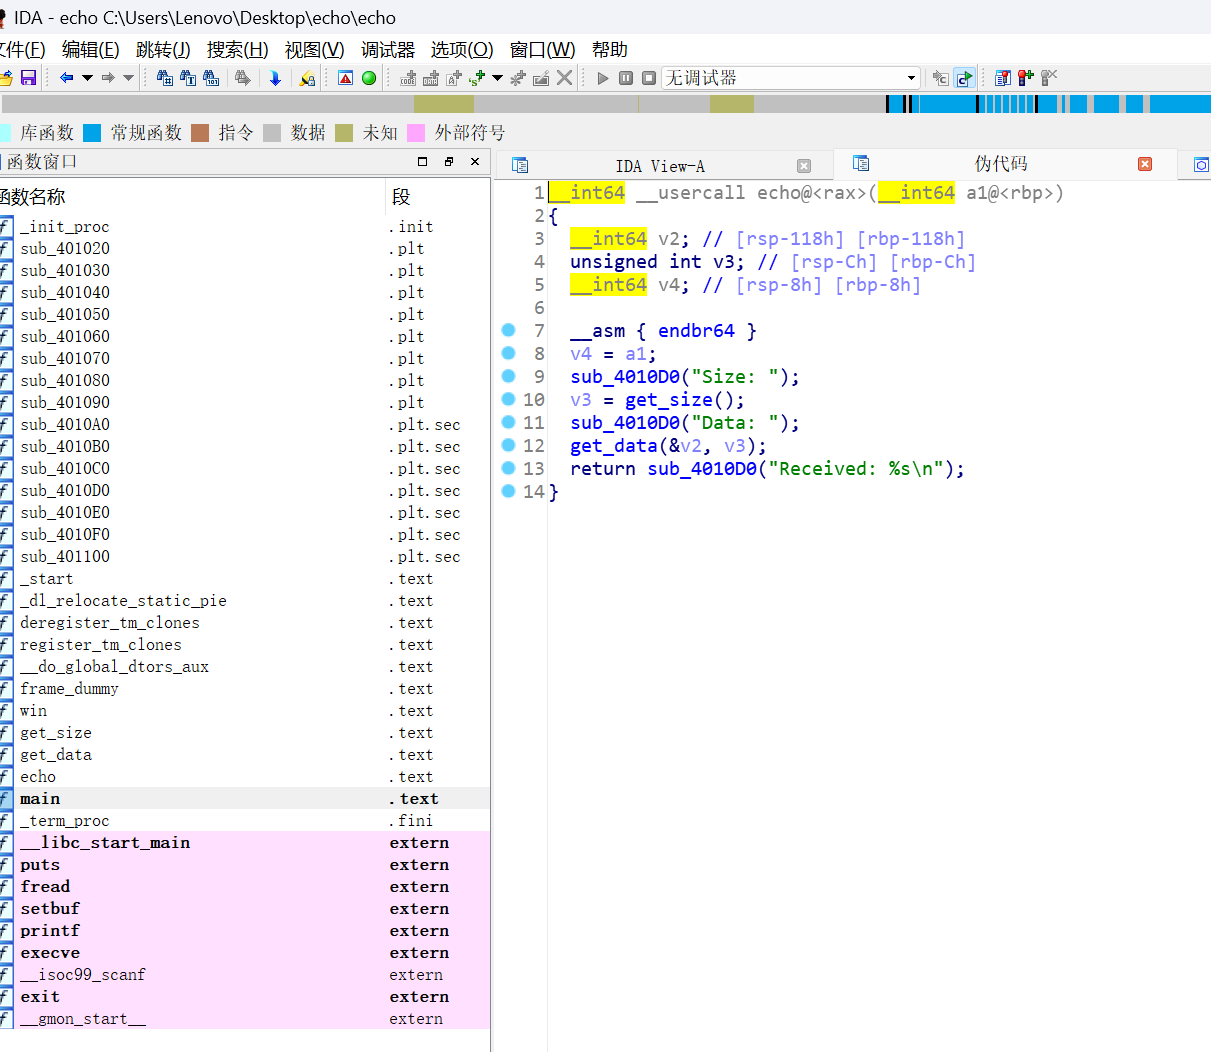The image size is (1211, 1052).
Task: Open get_data function call in pseudocode
Action: (x=614, y=446)
